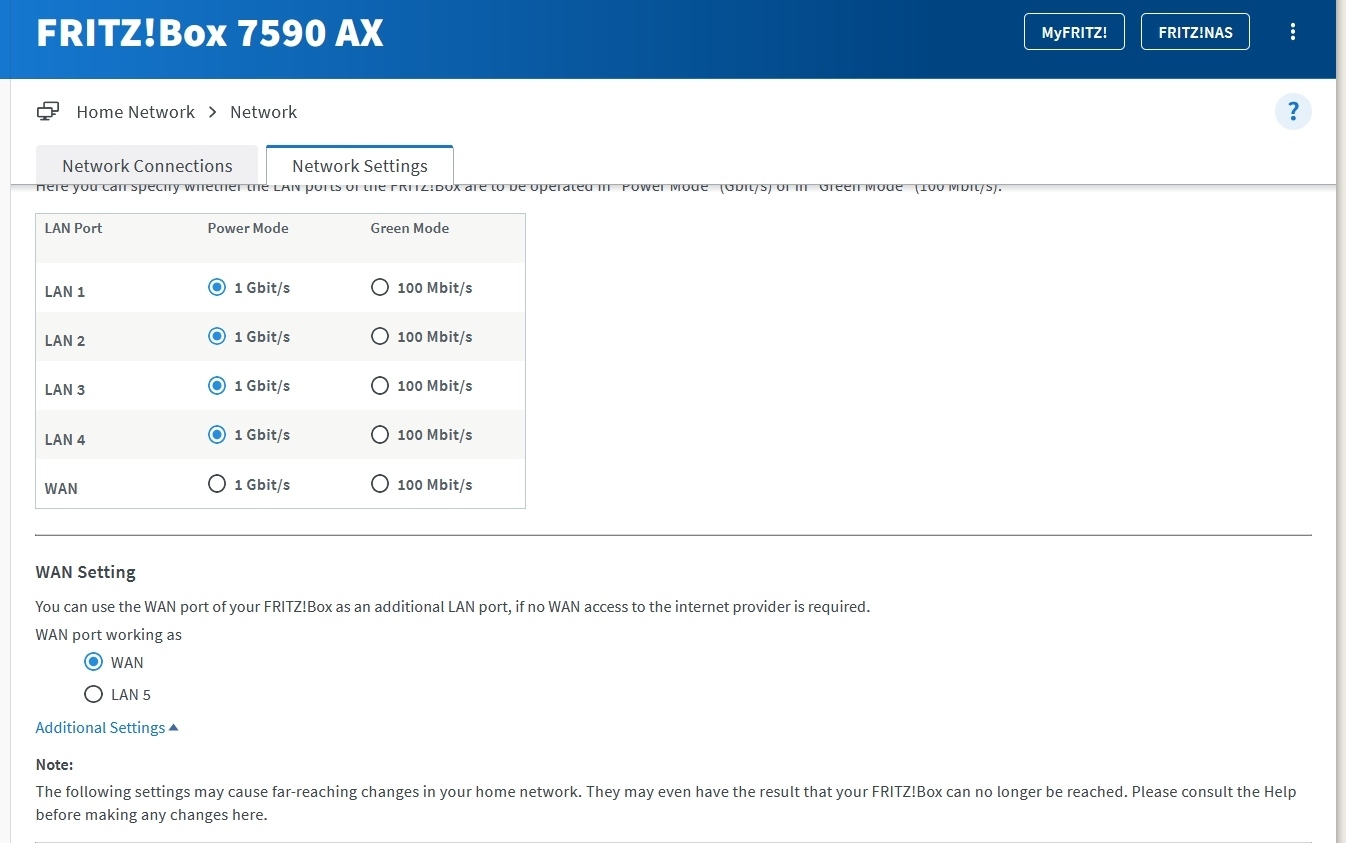The width and height of the screenshot is (1346, 843).
Task: Set LAN 3 to 100 Mbit/s
Action: (x=380, y=385)
